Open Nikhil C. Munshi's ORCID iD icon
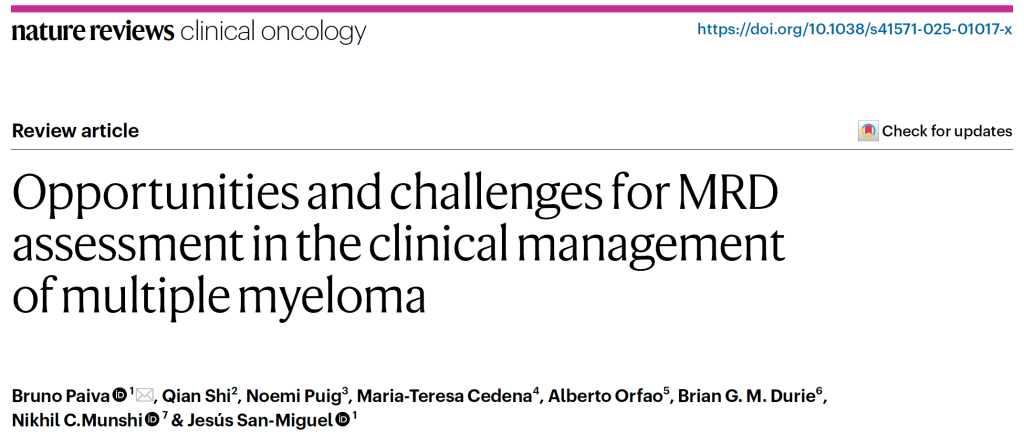 [152, 419]
